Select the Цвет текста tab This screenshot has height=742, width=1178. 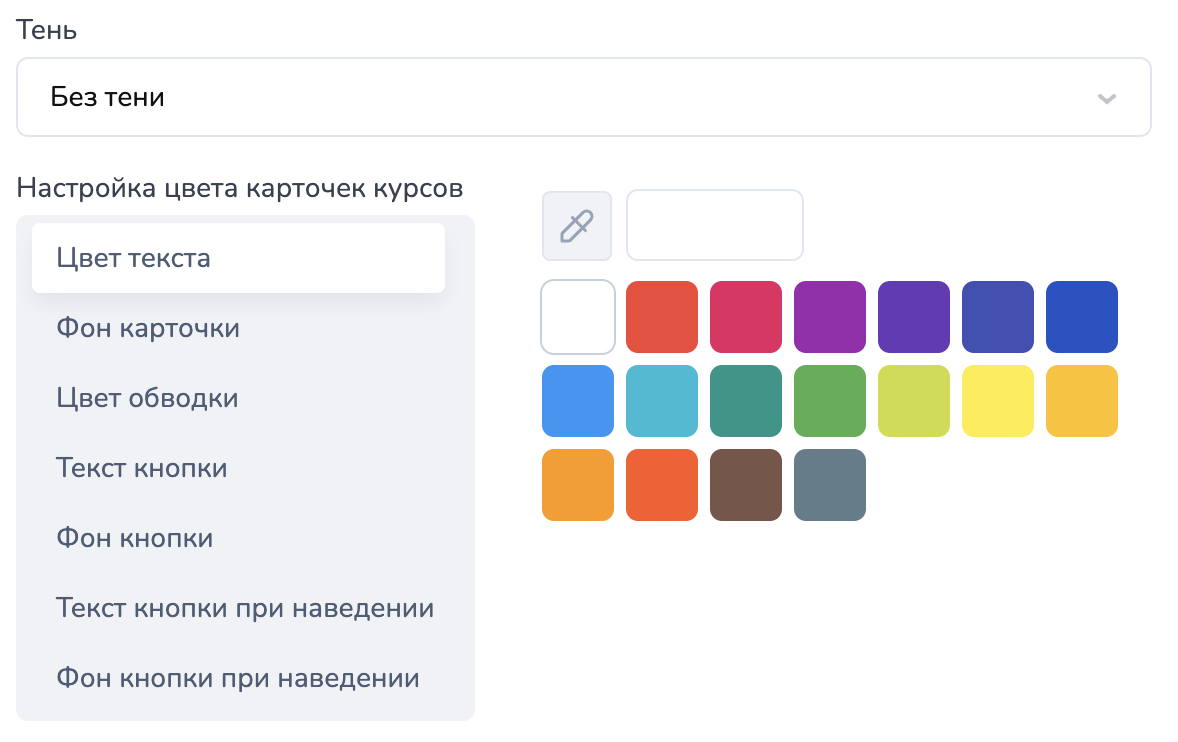click(x=238, y=258)
